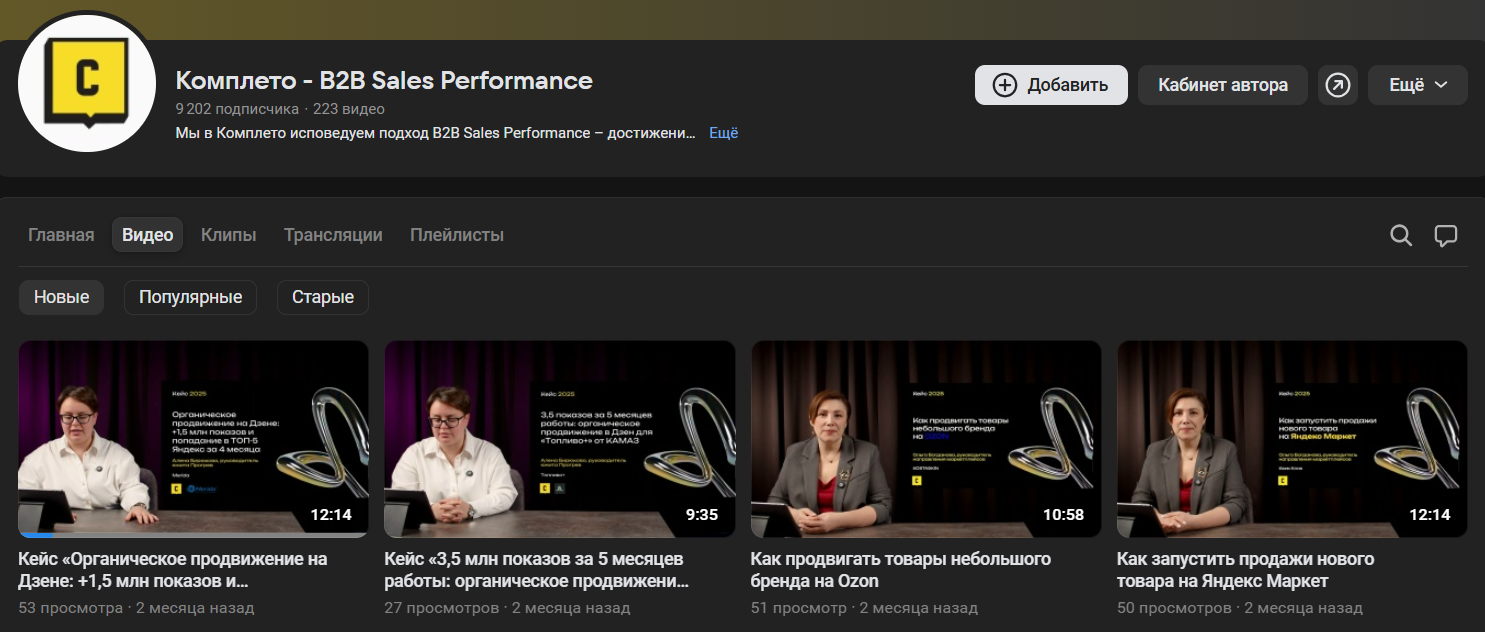
Task: Click title Как продвигать товары небольшого бренда на Ozon
Action: 900,569
